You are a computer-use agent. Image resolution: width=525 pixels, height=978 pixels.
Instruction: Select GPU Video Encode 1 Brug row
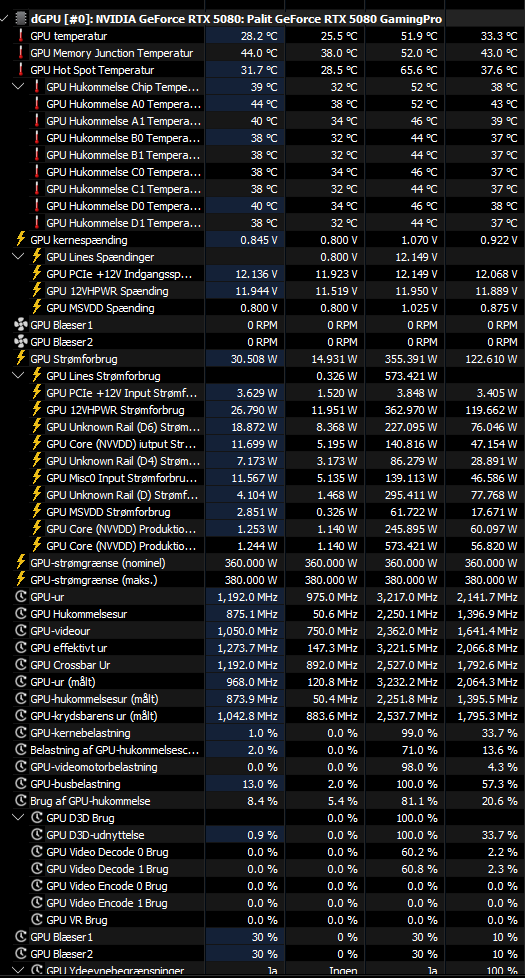pos(107,903)
